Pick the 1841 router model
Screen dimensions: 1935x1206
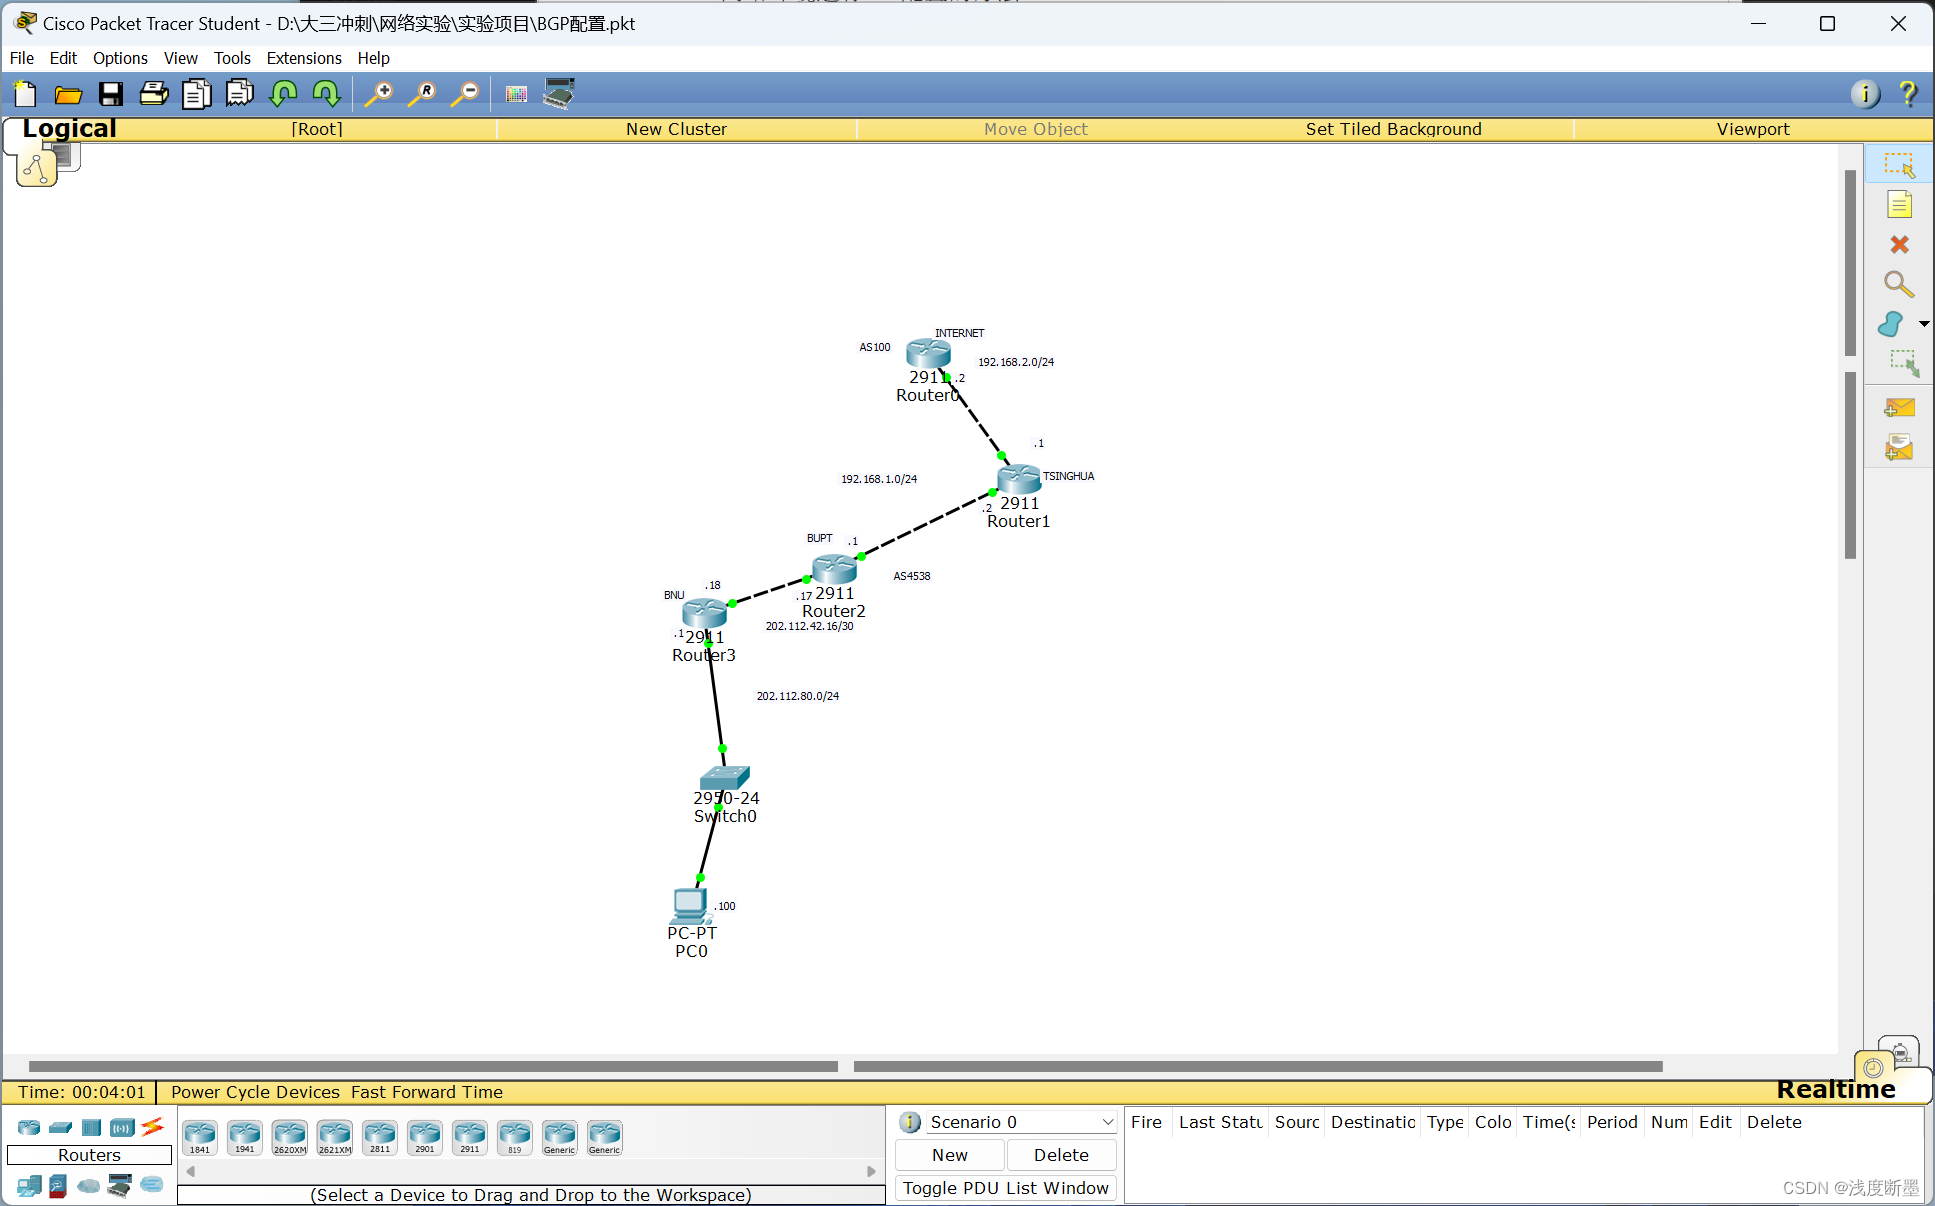pyautogui.click(x=200, y=1137)
